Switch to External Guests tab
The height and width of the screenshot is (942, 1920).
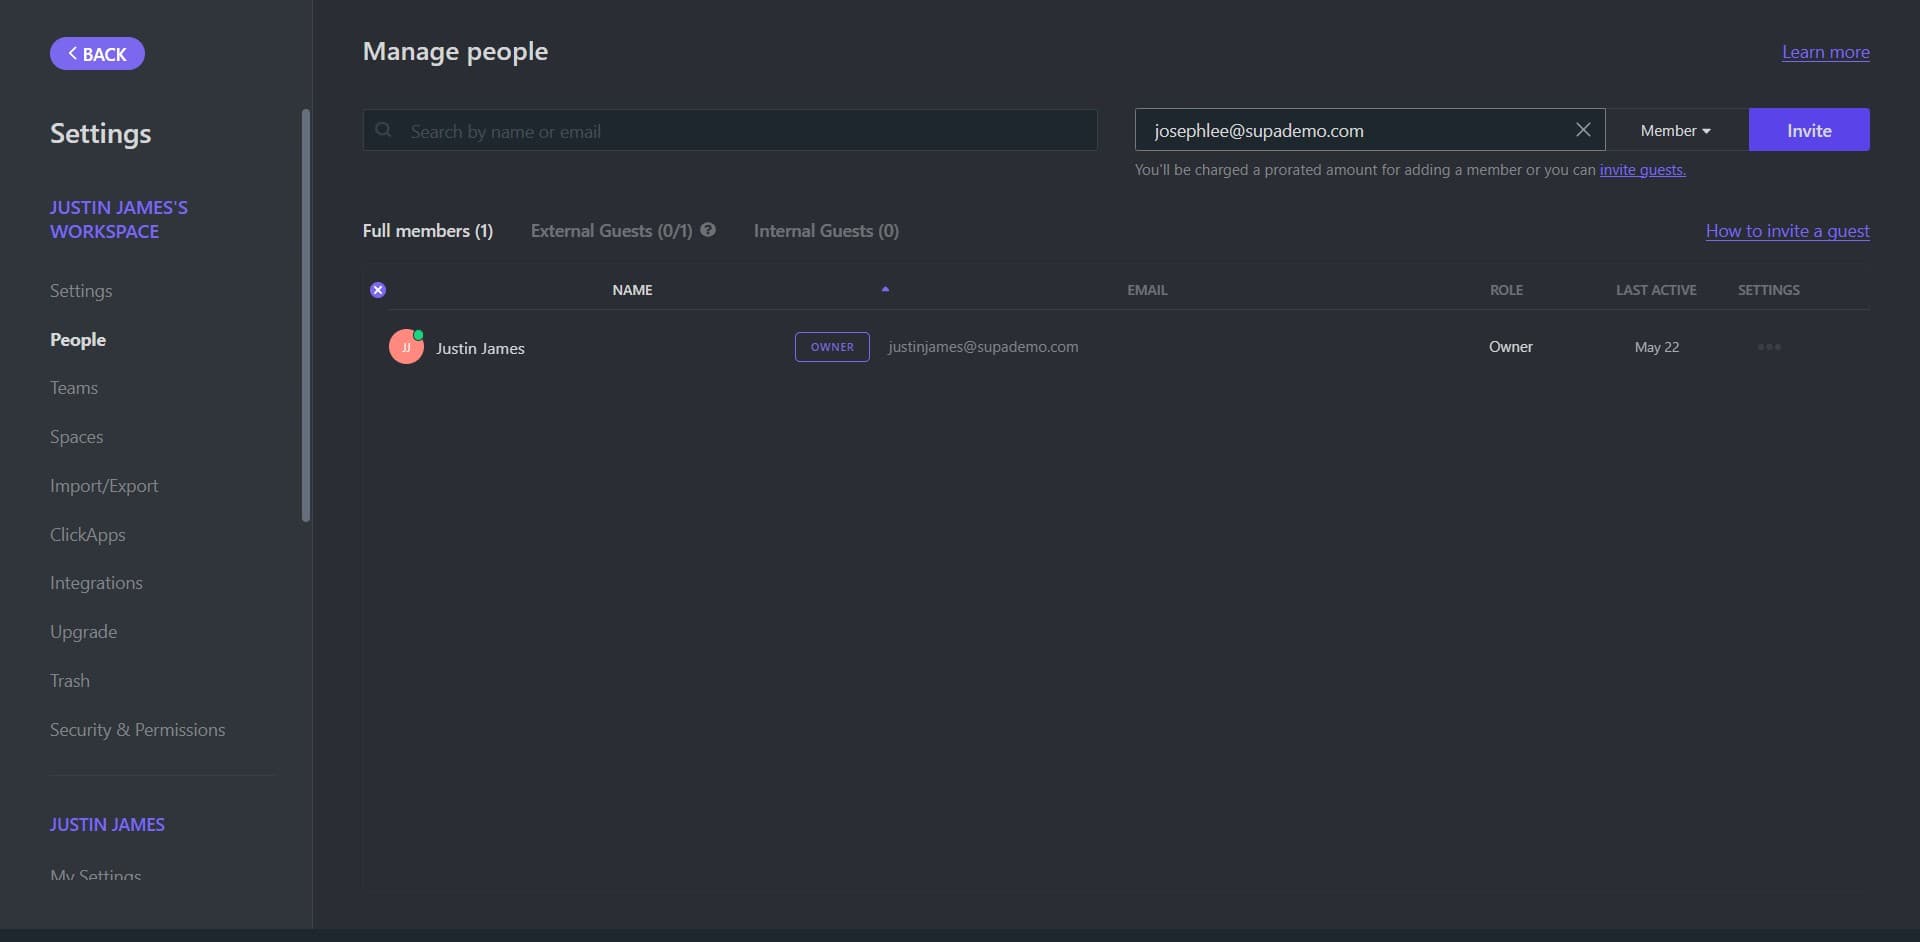tap(611, 231)
